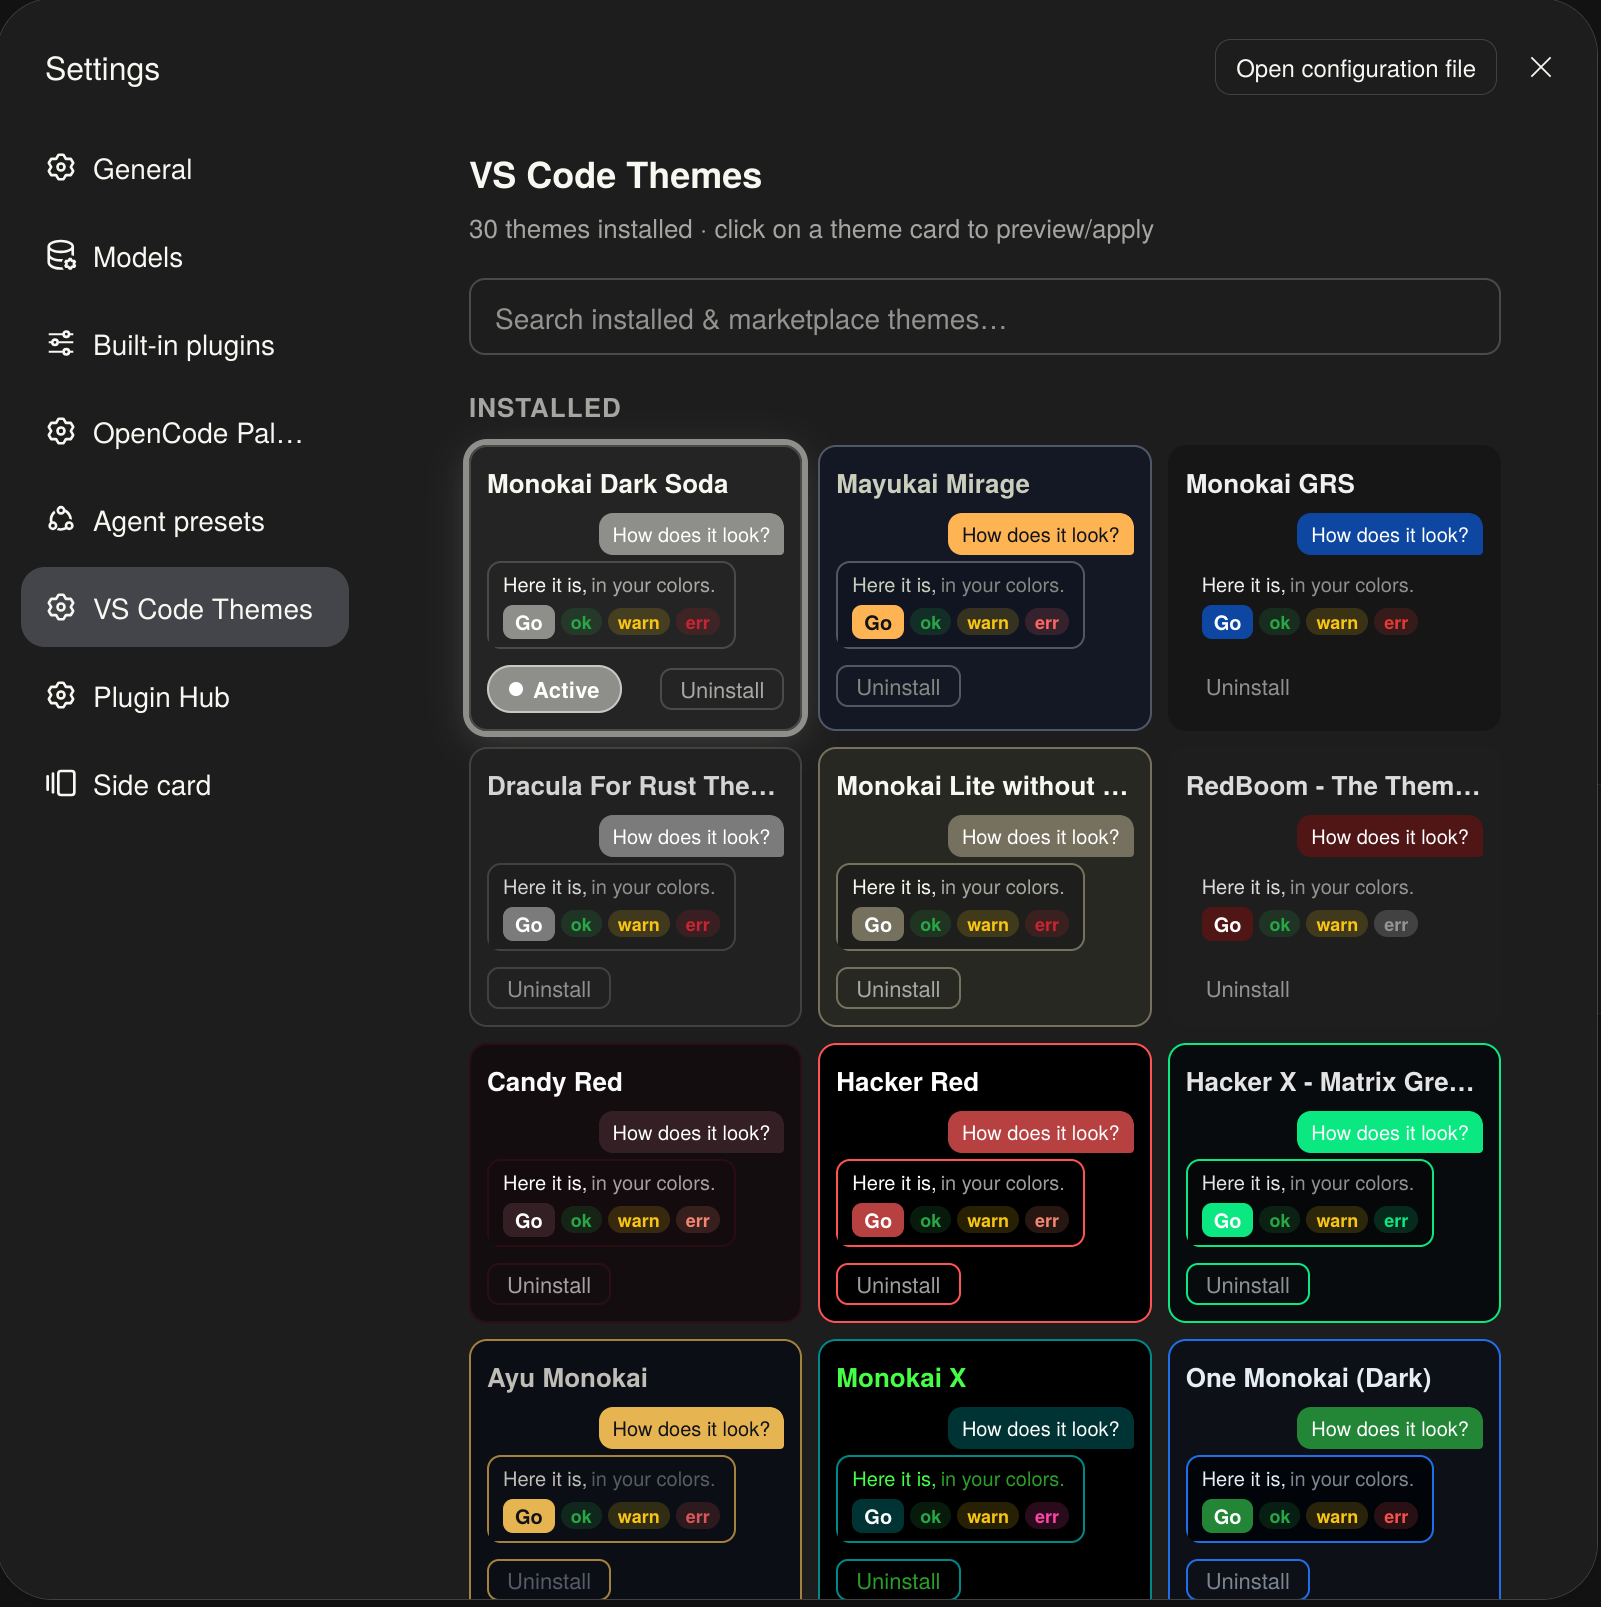This screenshot has height=1607, width=1601.
Task: Click How does it look? in RedBoom card
Action: 1389,836
